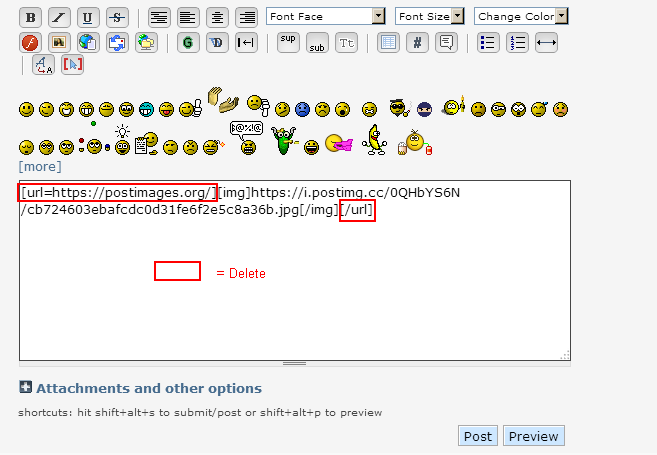This screenshot has width=657, height=455.
Task: Center the text
Action: coord(217,17)
